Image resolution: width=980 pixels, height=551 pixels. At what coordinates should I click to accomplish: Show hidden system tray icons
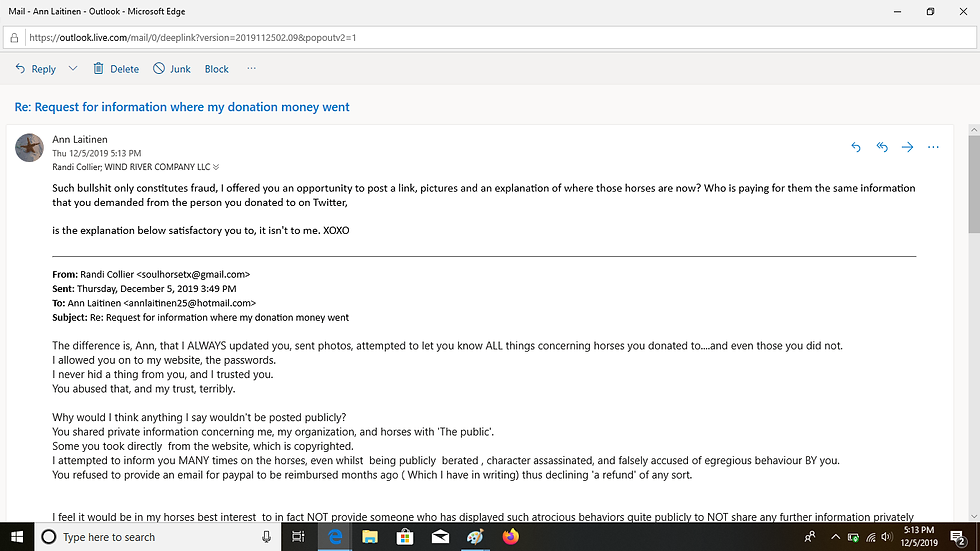click(835, 537)
